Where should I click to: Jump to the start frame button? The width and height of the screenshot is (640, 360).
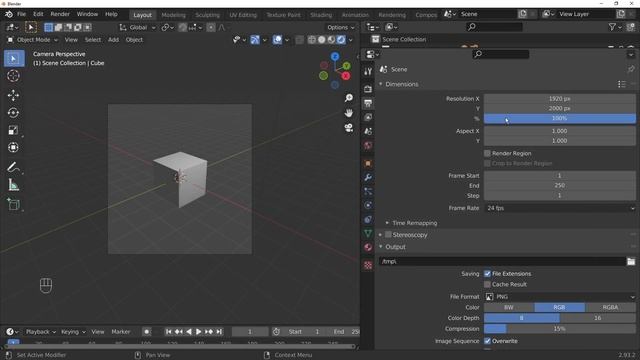[x=169, y=332]
